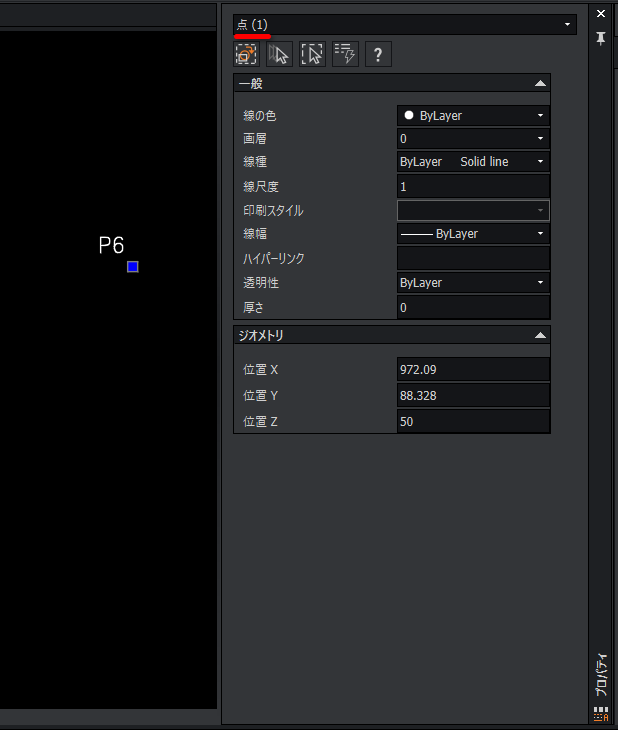Screen dimensions: 618x730
Task: Open the help question mark icon
Action: [378, 55]
